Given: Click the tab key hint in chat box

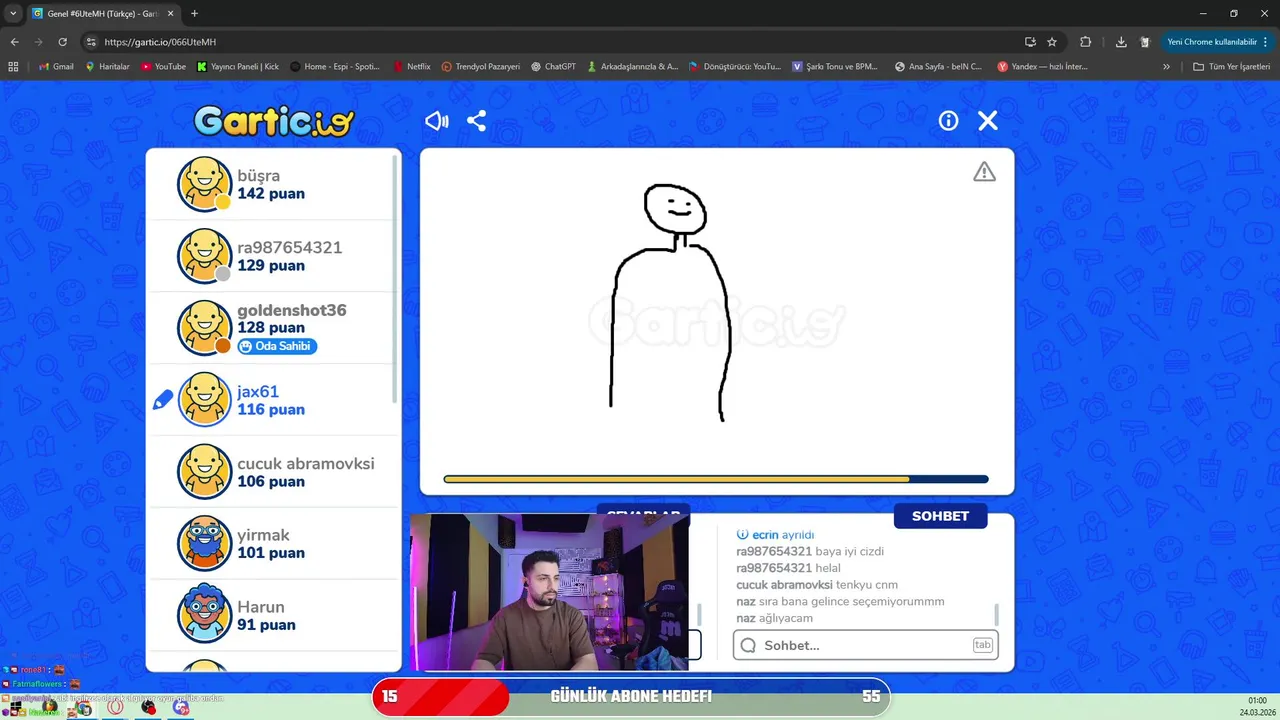Looking at the screenshot, I should tap(982, 645).
